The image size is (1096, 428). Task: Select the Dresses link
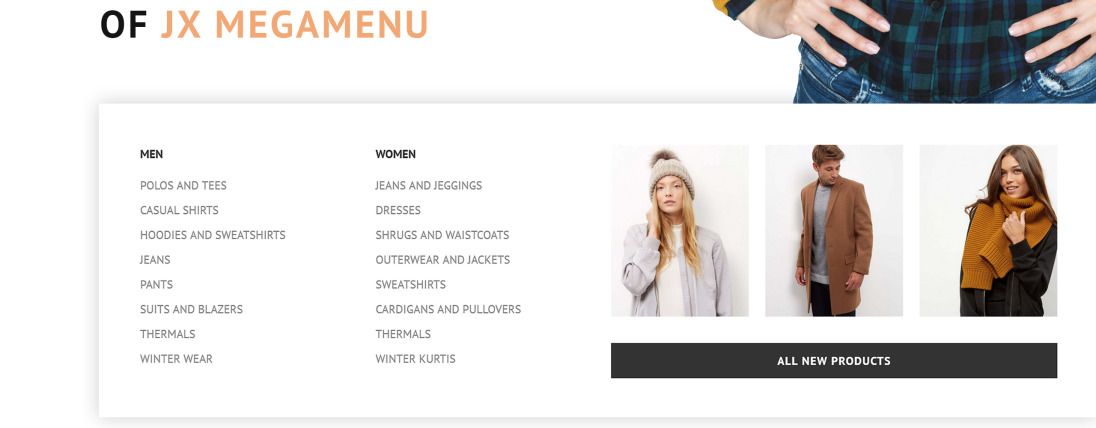(398, 210)
